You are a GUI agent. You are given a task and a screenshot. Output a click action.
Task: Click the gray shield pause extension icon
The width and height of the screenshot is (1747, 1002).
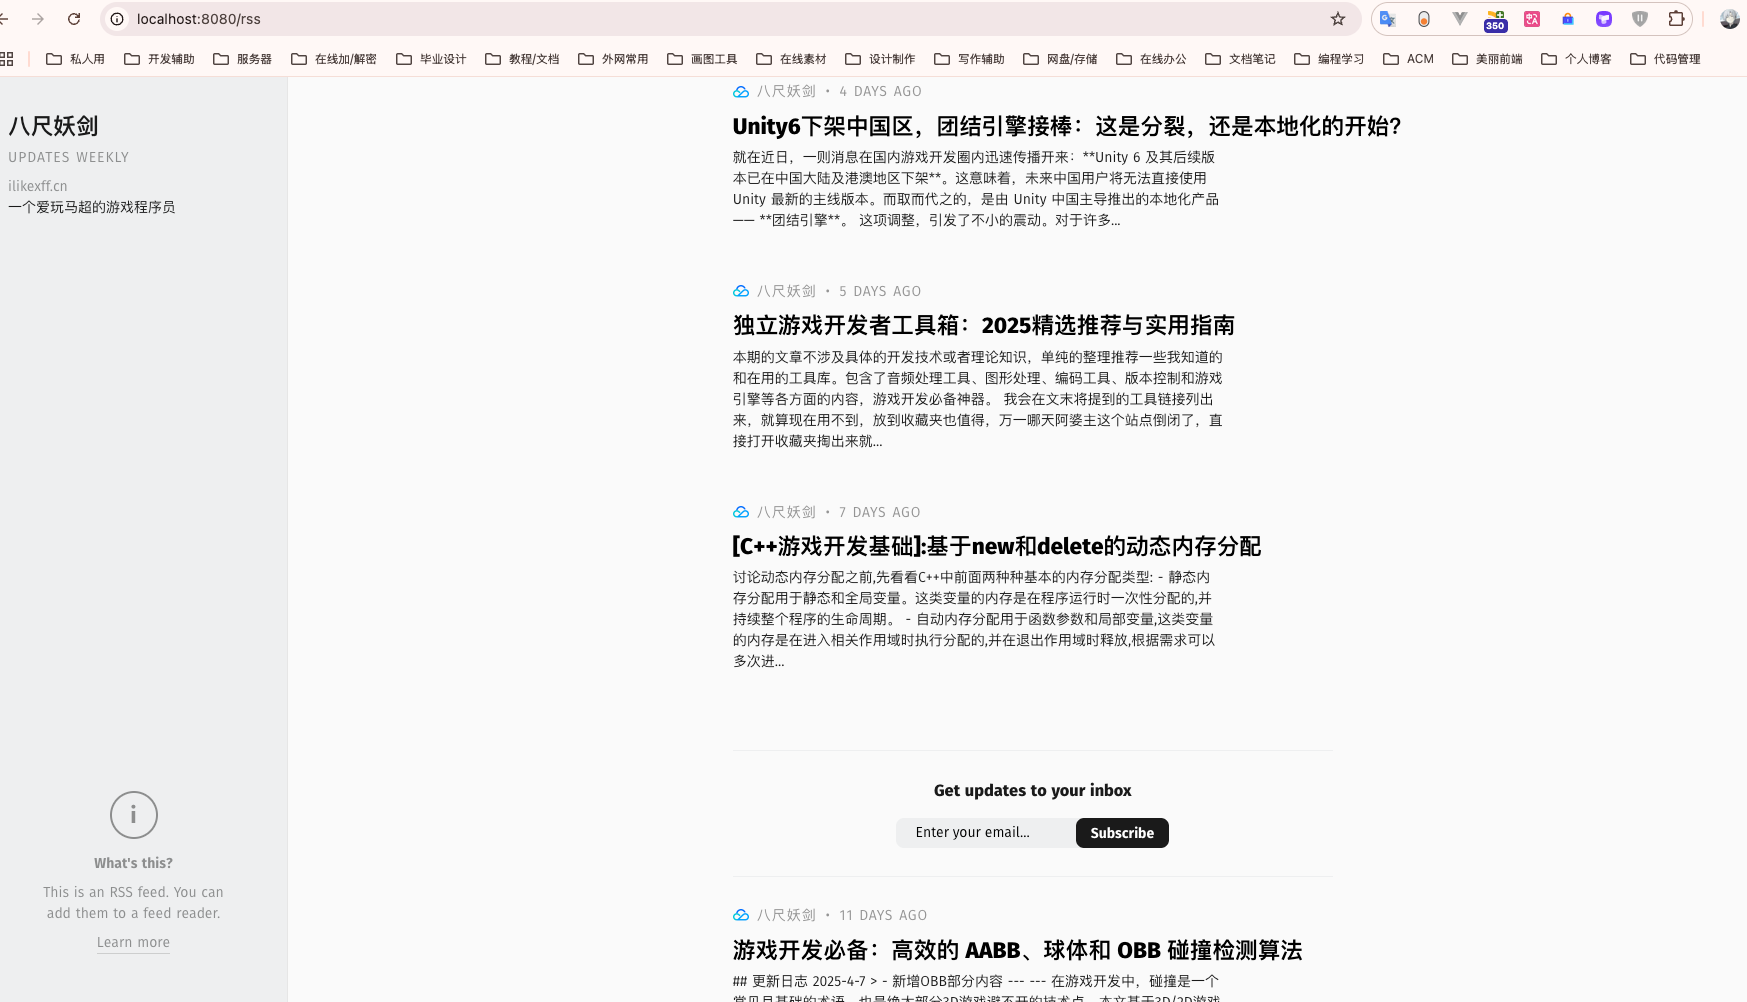pos(1640,19)
